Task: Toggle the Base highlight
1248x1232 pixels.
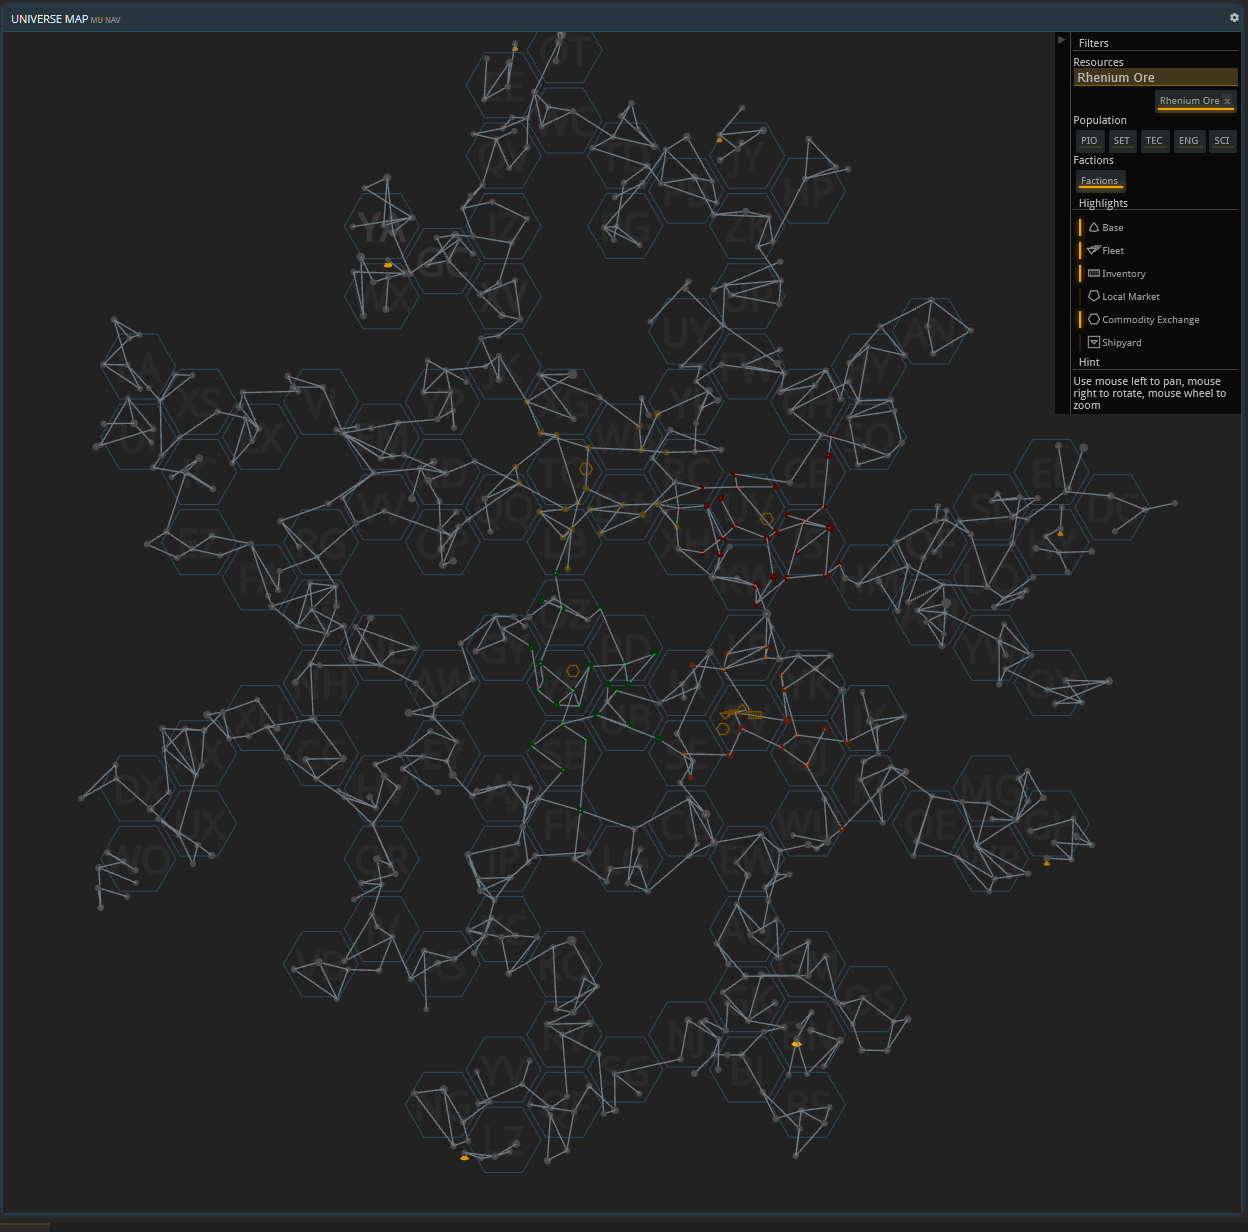Action: pos(1112,228)
